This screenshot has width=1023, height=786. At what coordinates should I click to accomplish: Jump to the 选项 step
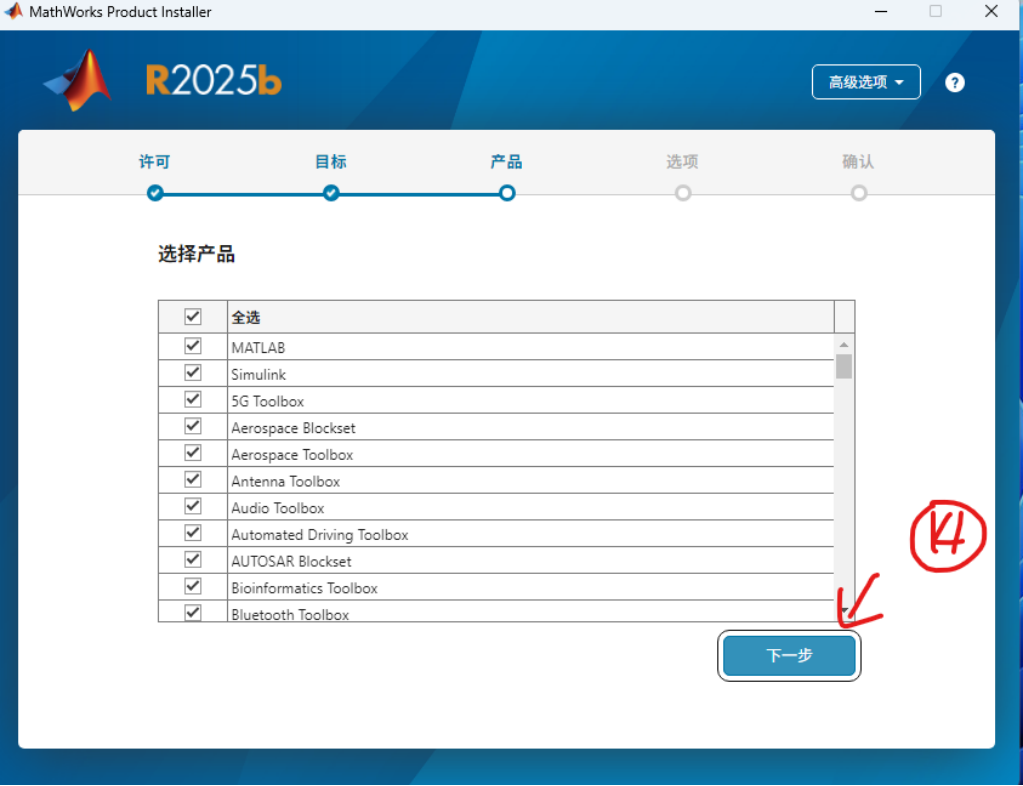[682, 162]
